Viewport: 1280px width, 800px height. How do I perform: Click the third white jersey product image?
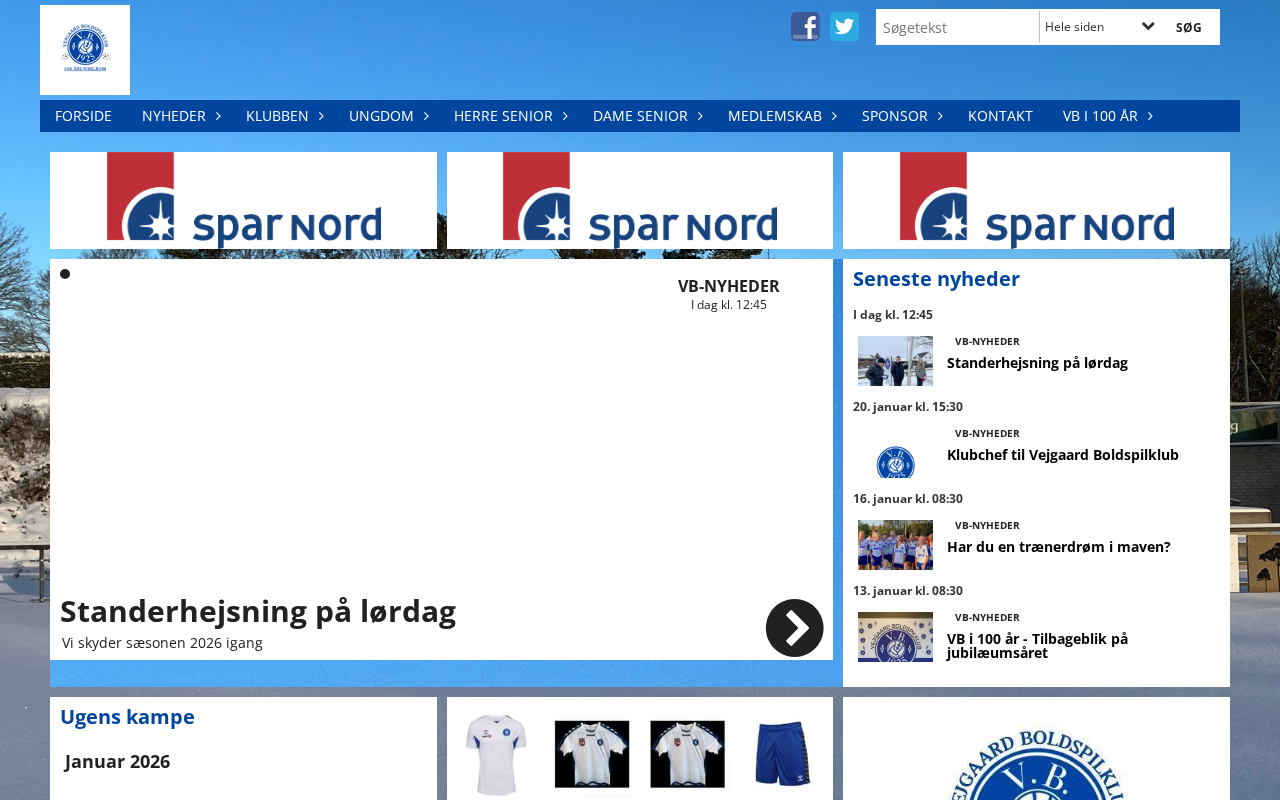pyautogui.click(x=687, y=754)
